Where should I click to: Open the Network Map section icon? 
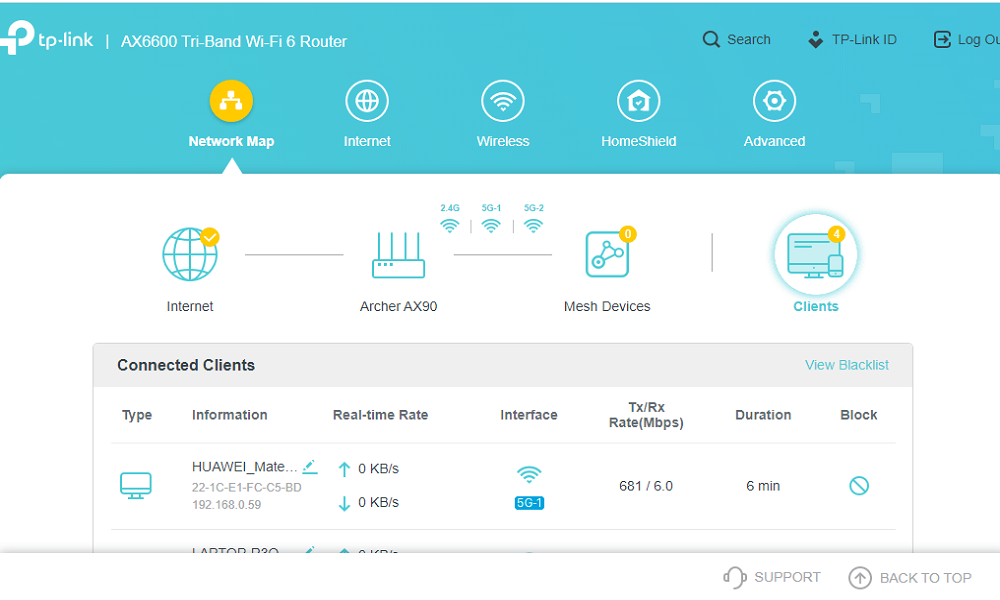coord(231,101)
